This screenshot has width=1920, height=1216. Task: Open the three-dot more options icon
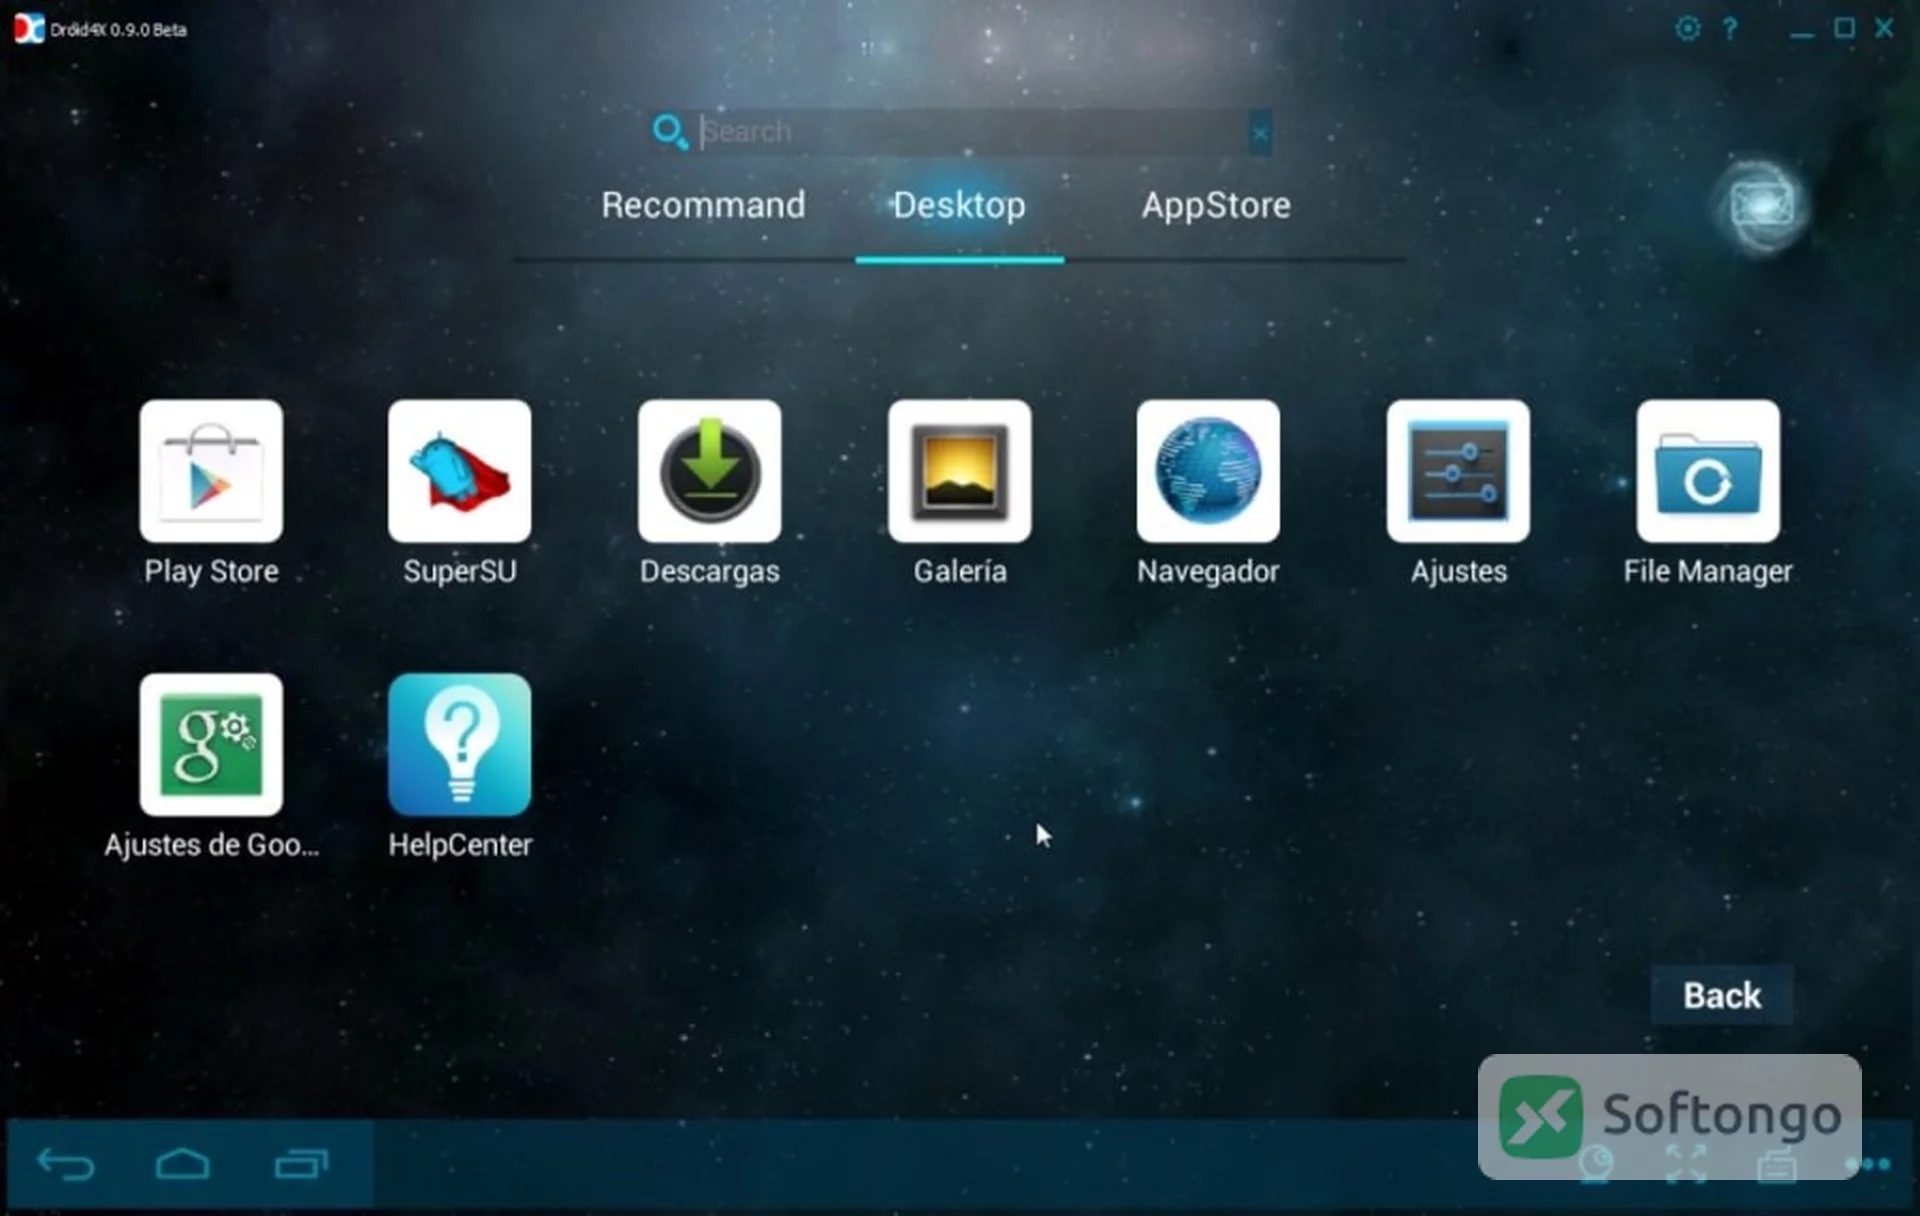click(1868, 1164)
